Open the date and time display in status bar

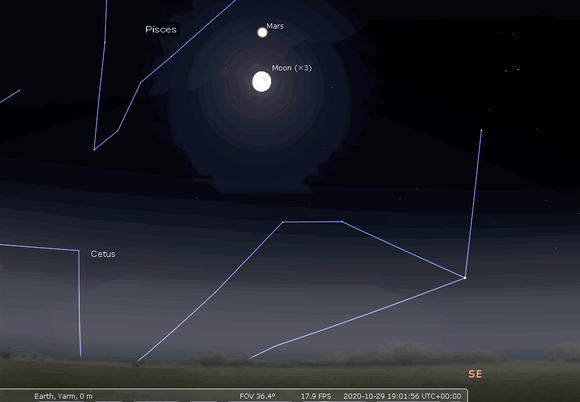402,396
